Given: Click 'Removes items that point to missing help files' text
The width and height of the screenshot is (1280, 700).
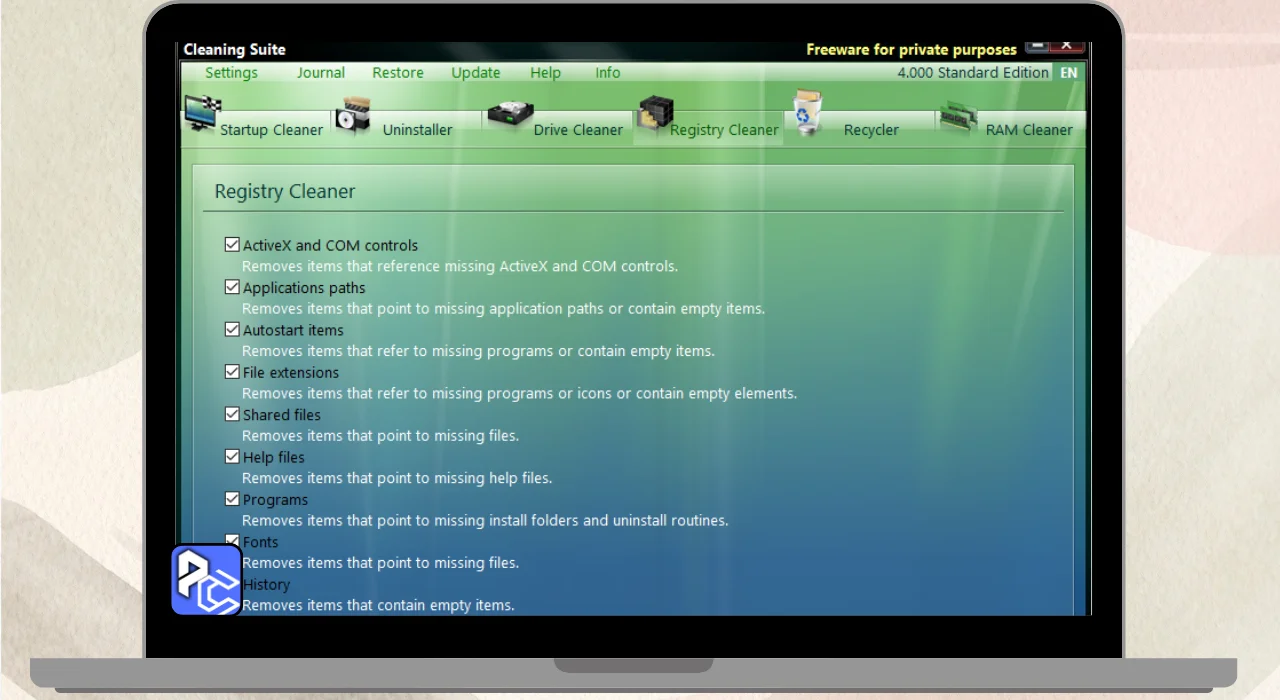Looking at the screenshot, I should (x=397, y=479).
